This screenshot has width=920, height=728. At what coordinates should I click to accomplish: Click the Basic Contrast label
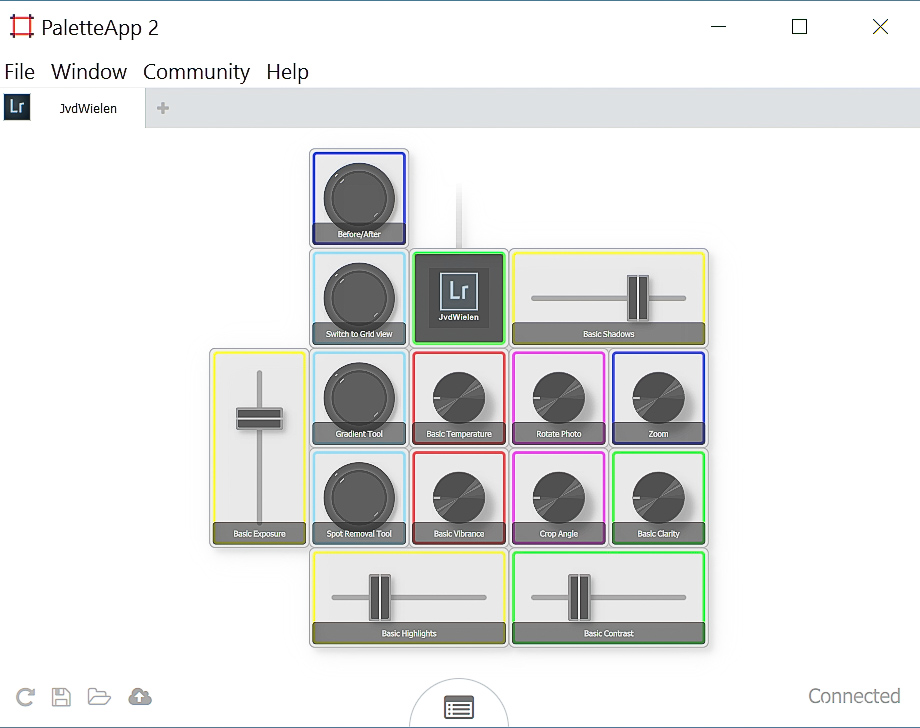pos(608,634)
